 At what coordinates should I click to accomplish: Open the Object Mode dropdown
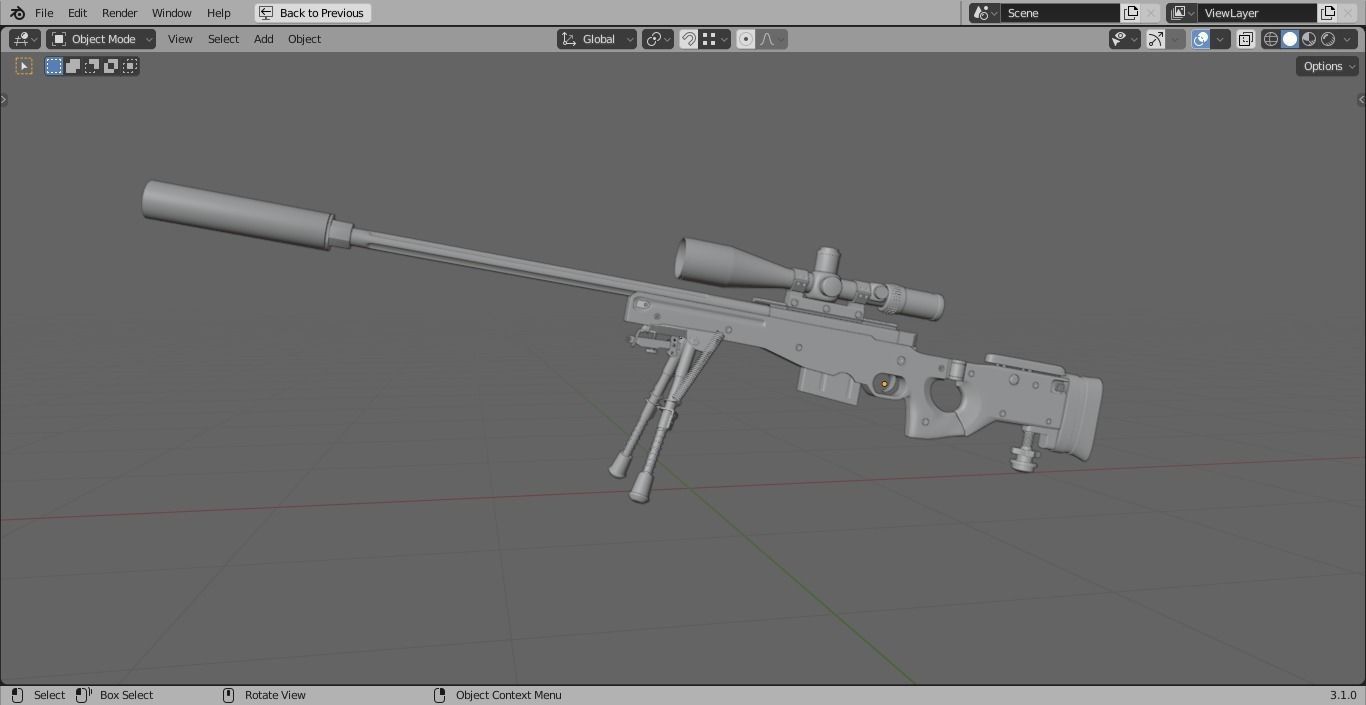pos(101,39)
